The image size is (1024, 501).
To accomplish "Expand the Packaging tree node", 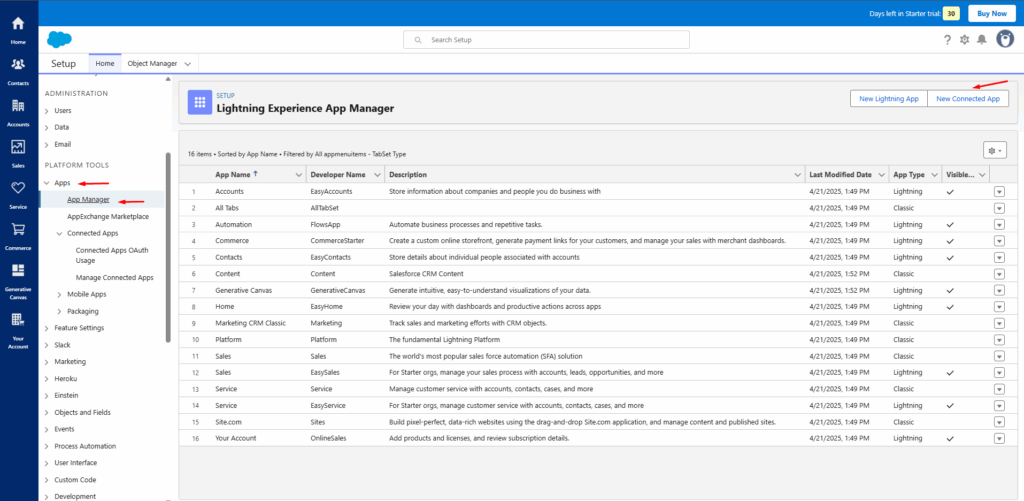I will (x=59, y=312).
